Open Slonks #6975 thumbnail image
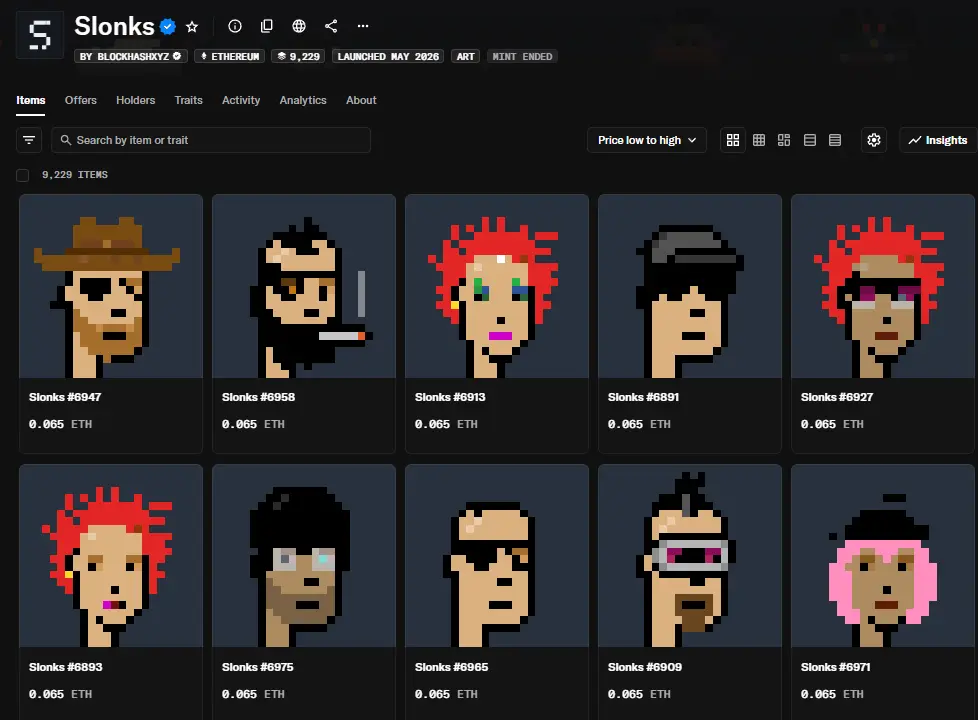The image size is (978, 720). click(304, 556)
